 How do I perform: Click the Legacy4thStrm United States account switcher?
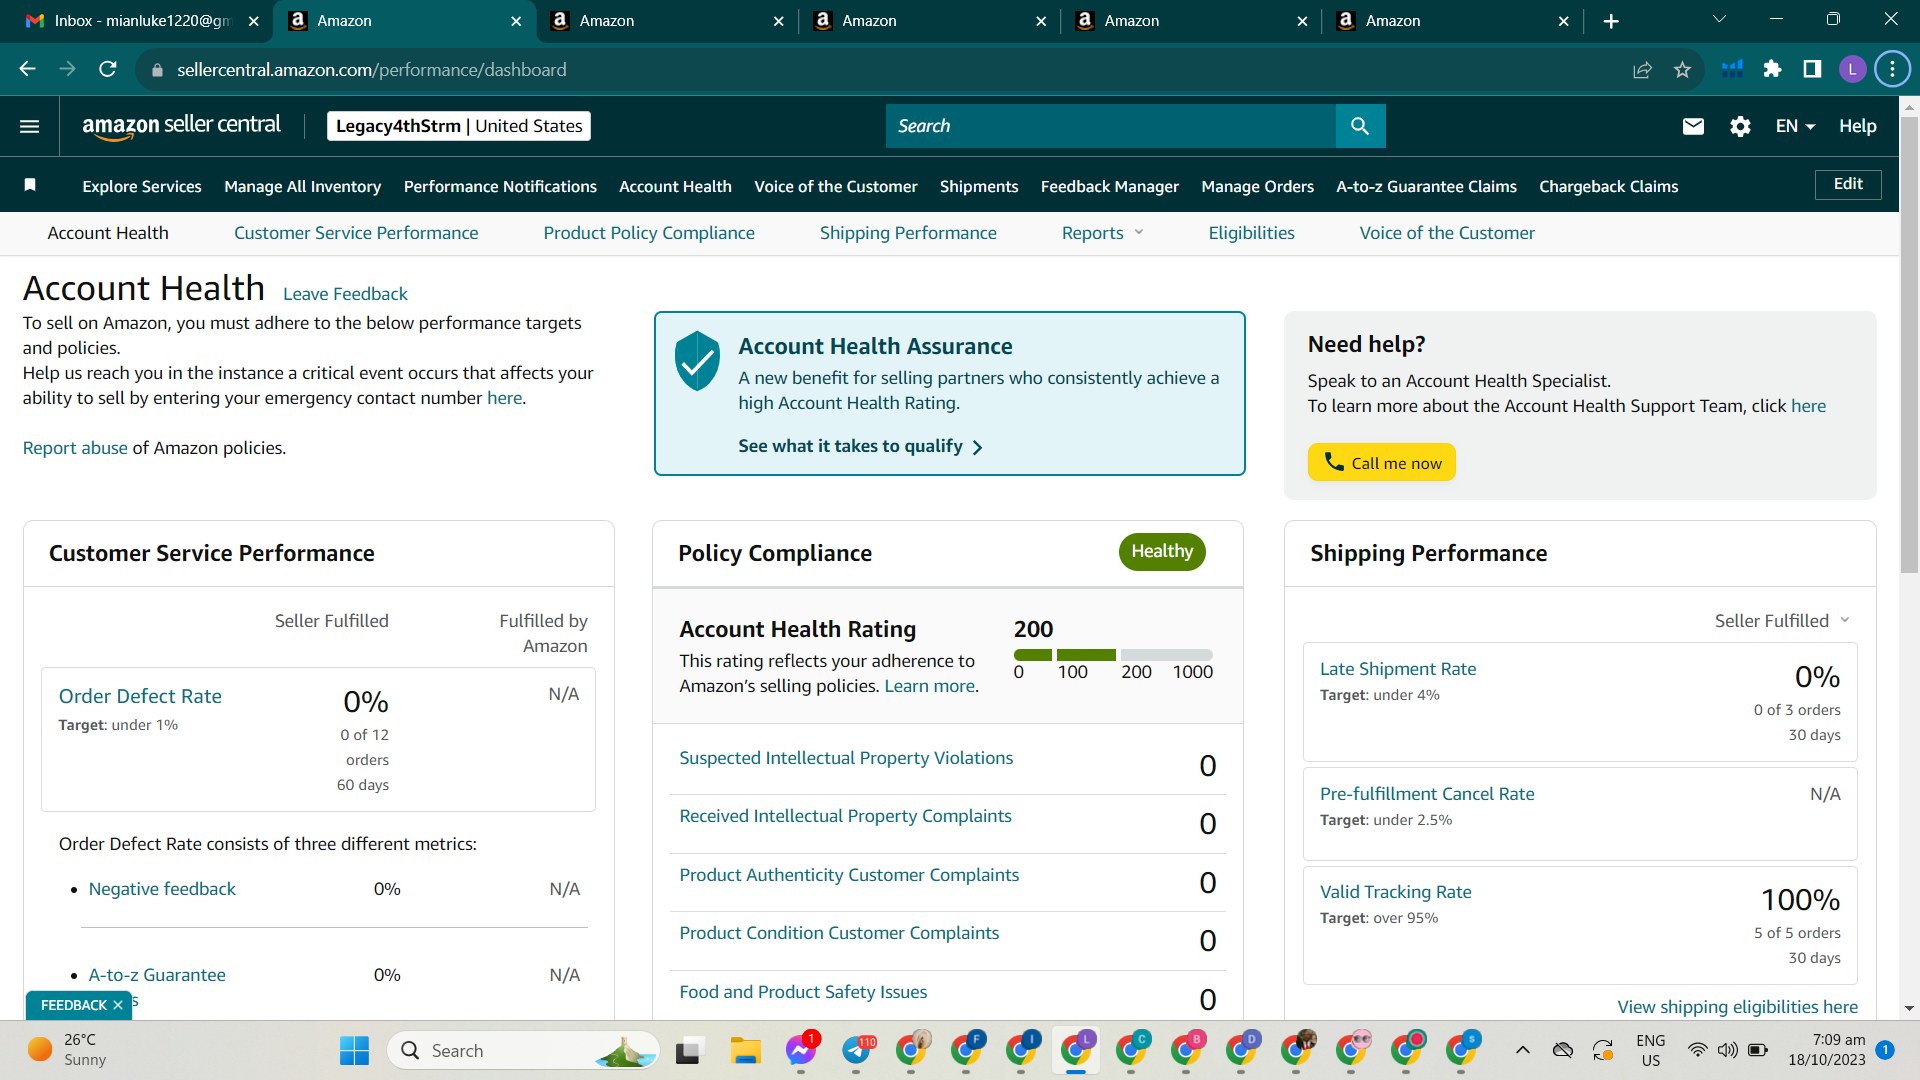(459, 126)
